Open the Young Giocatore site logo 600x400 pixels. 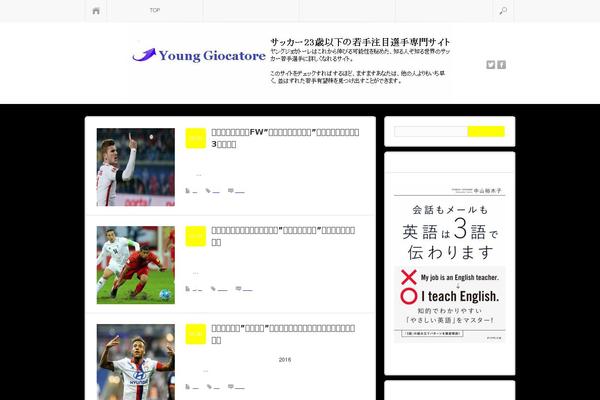tap(199, 56)
